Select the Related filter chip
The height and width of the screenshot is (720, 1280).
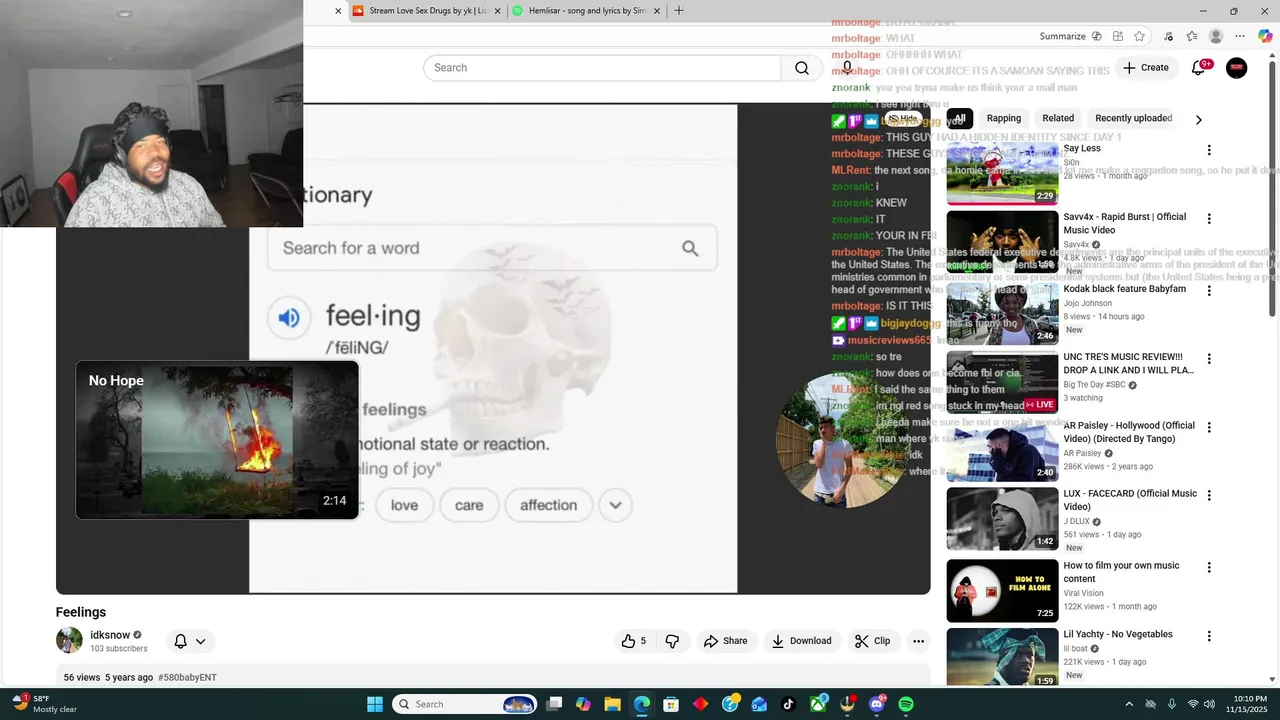tap(1058, 118)
